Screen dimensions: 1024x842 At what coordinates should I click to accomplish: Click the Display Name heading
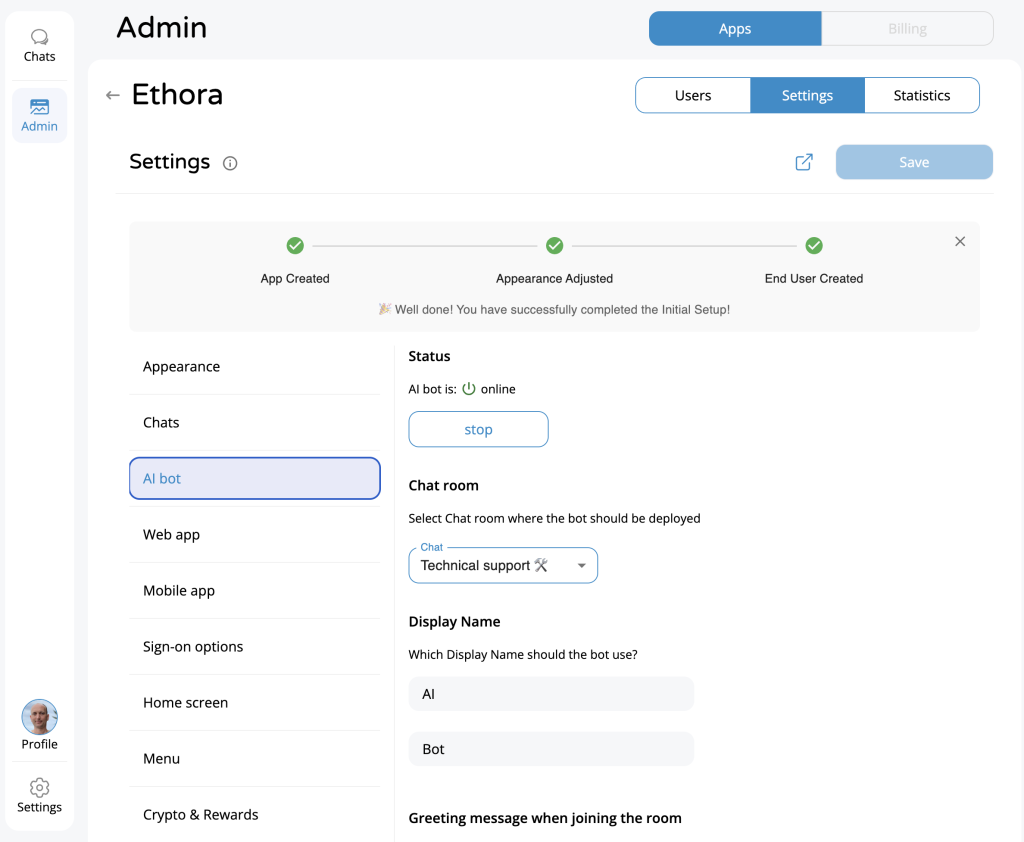tap(455, 621)
